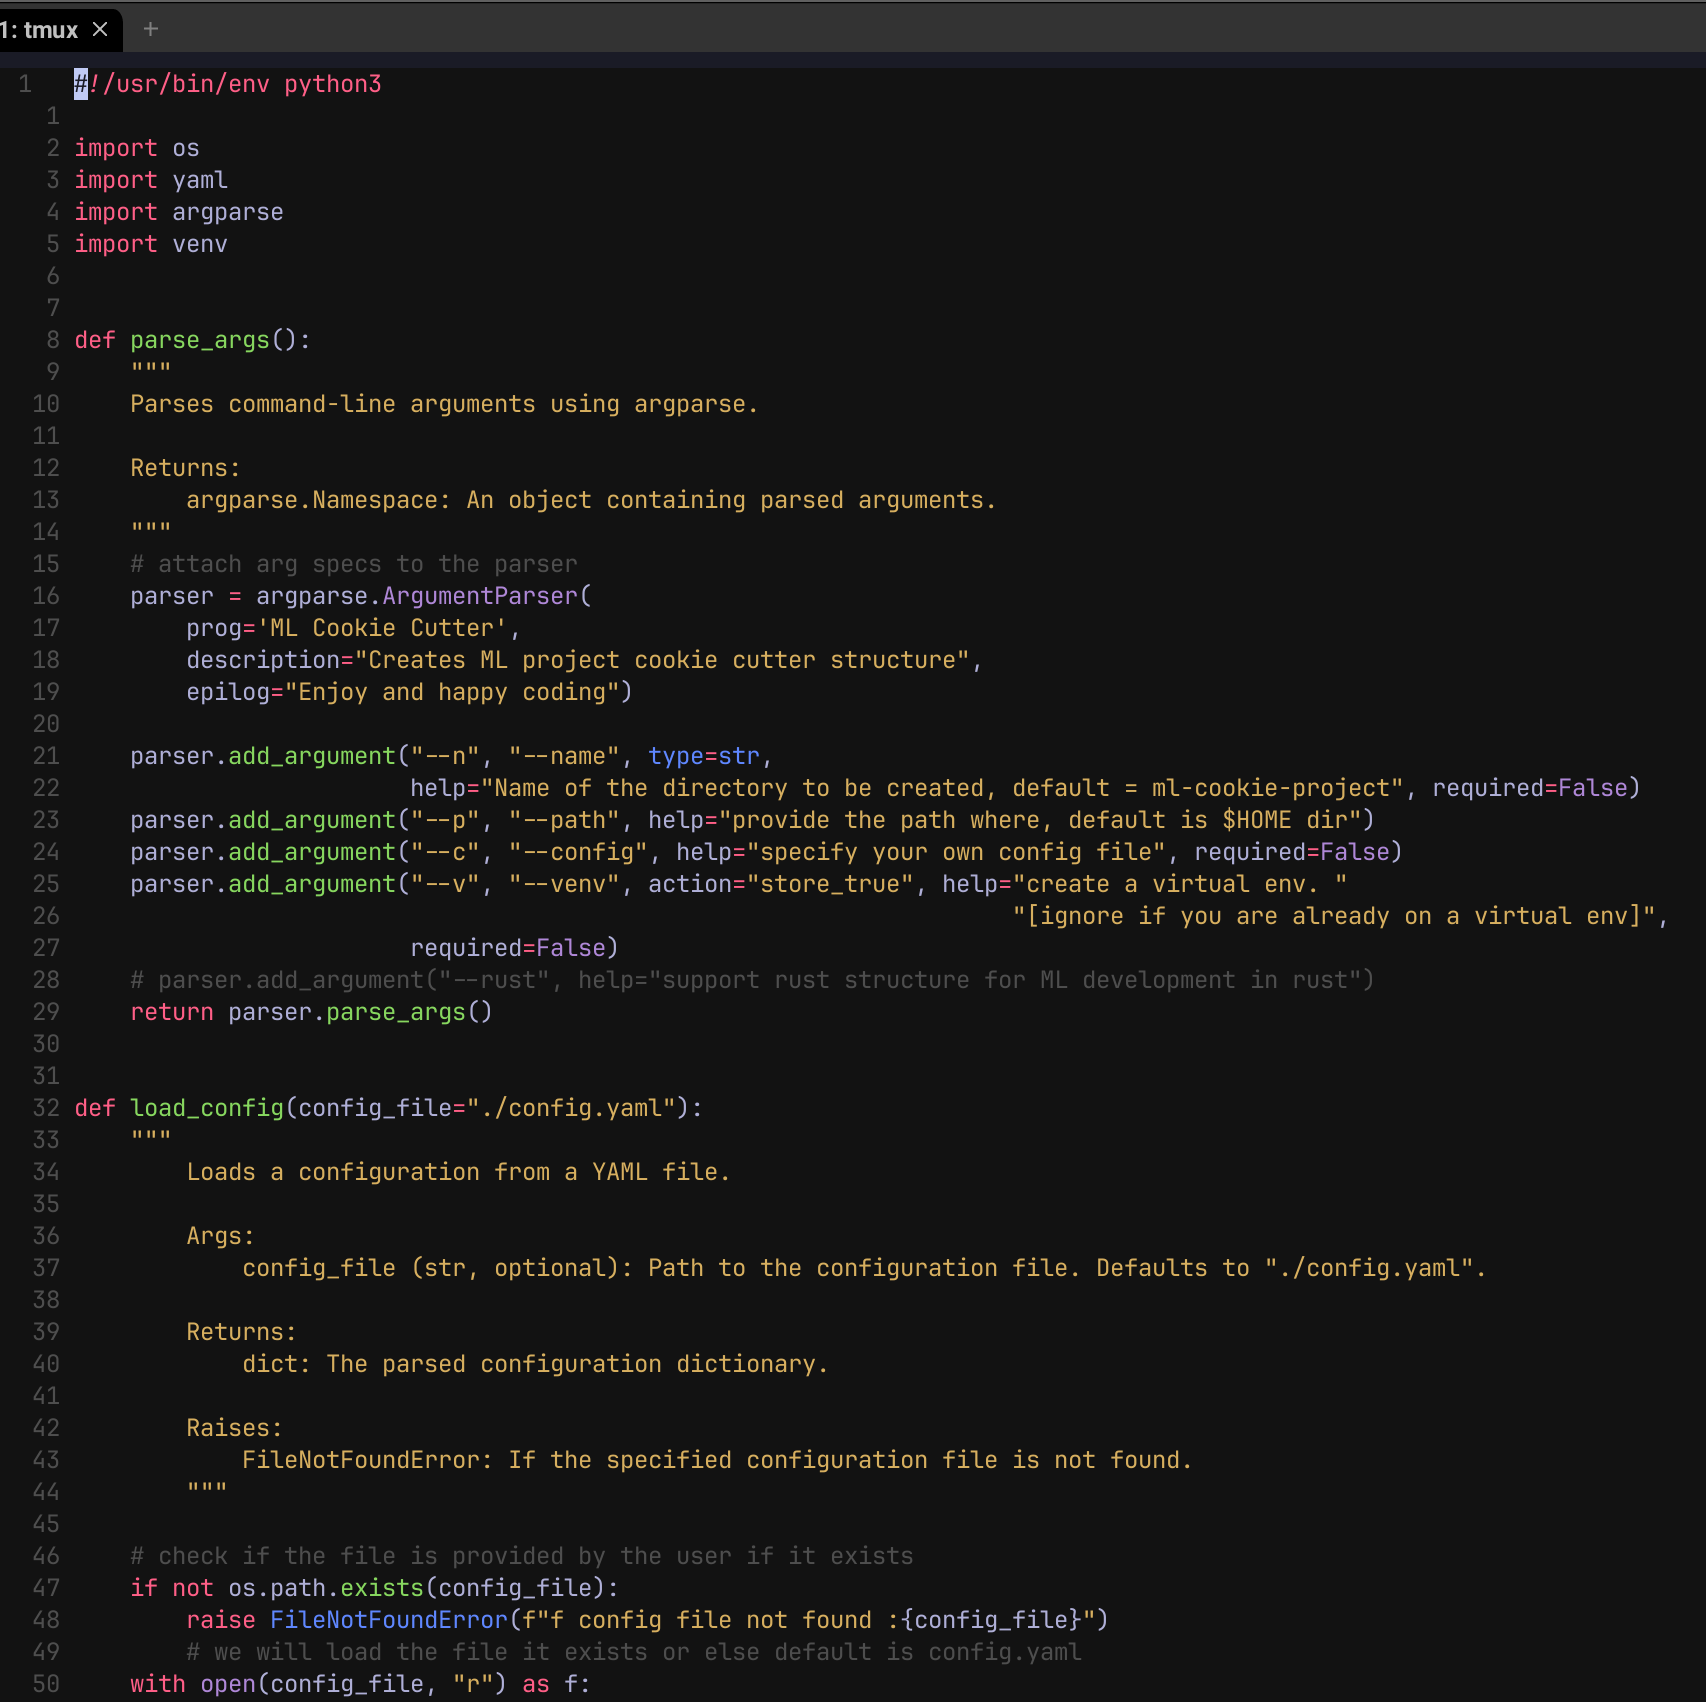Switch to the "1: tmux" tab
This screenshot has height=1702, width=1706.
click(x=40, y=30)
